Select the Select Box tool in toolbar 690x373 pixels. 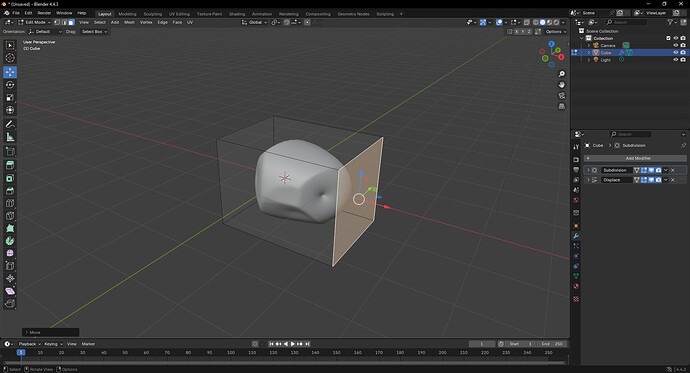click(x=10, y=45)
